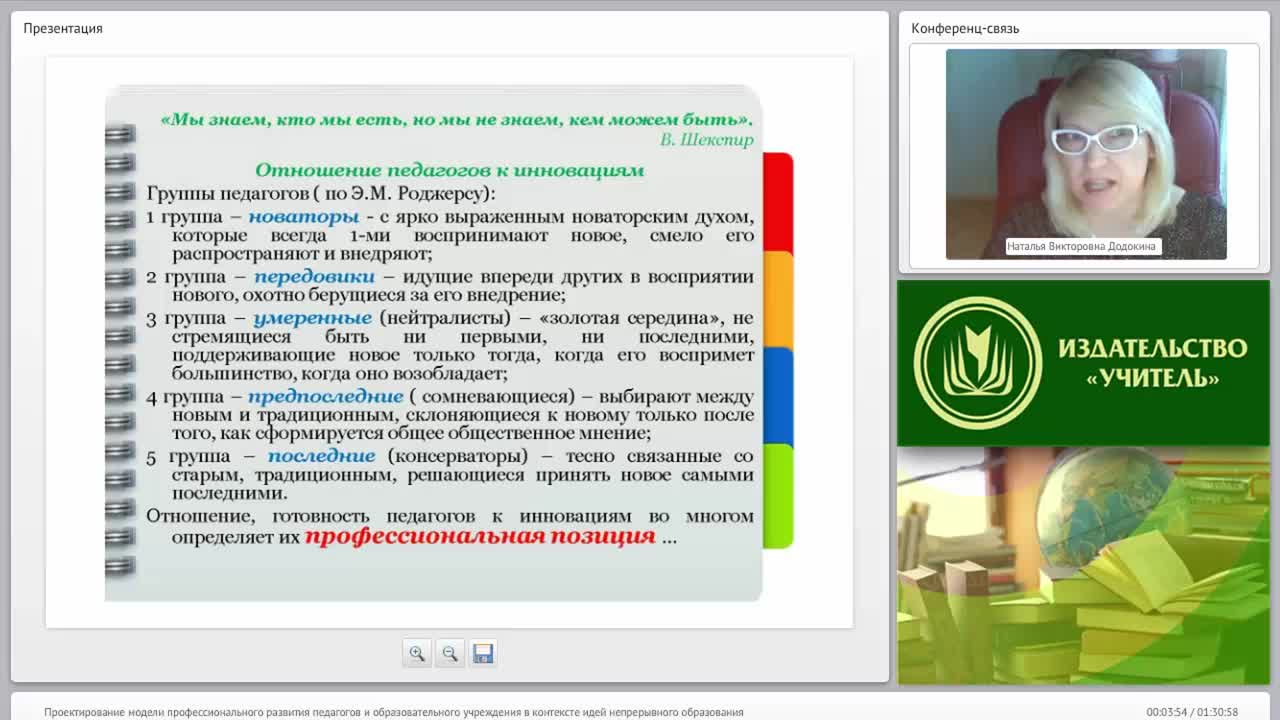Open the Презентация panel header

[x=63, y=28]
